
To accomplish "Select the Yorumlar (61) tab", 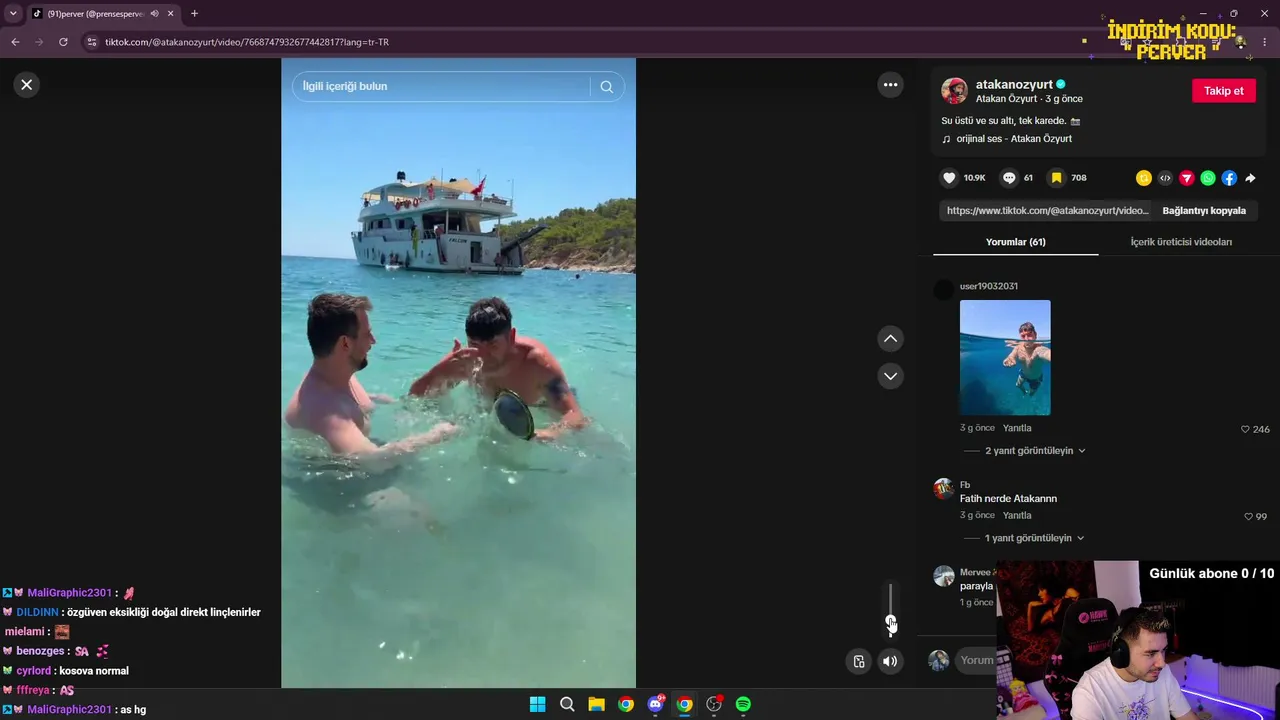I will coord(1015,242).
